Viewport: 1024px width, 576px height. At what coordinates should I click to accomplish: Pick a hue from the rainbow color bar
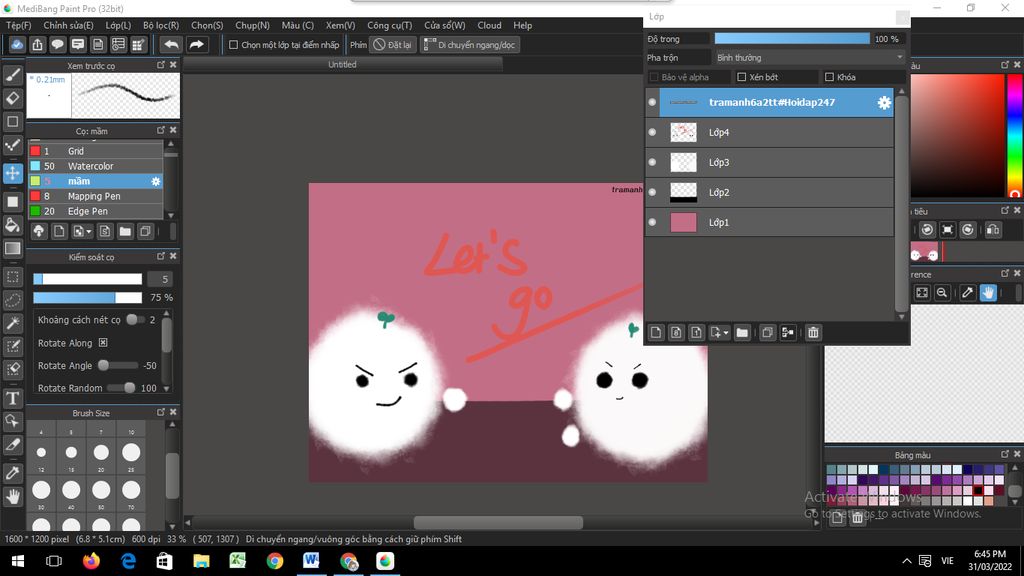pyautogui.click(x=1015, y=136)
